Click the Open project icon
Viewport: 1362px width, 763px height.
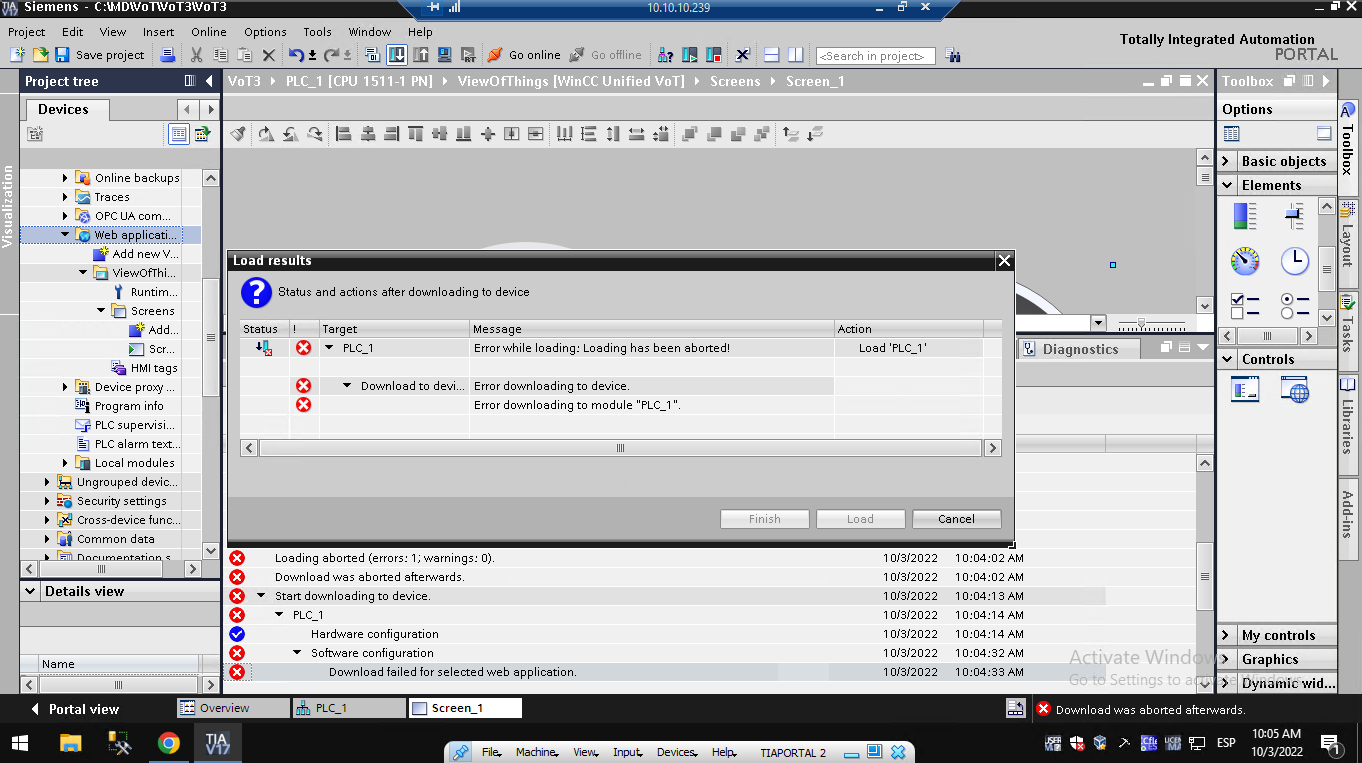41,55
